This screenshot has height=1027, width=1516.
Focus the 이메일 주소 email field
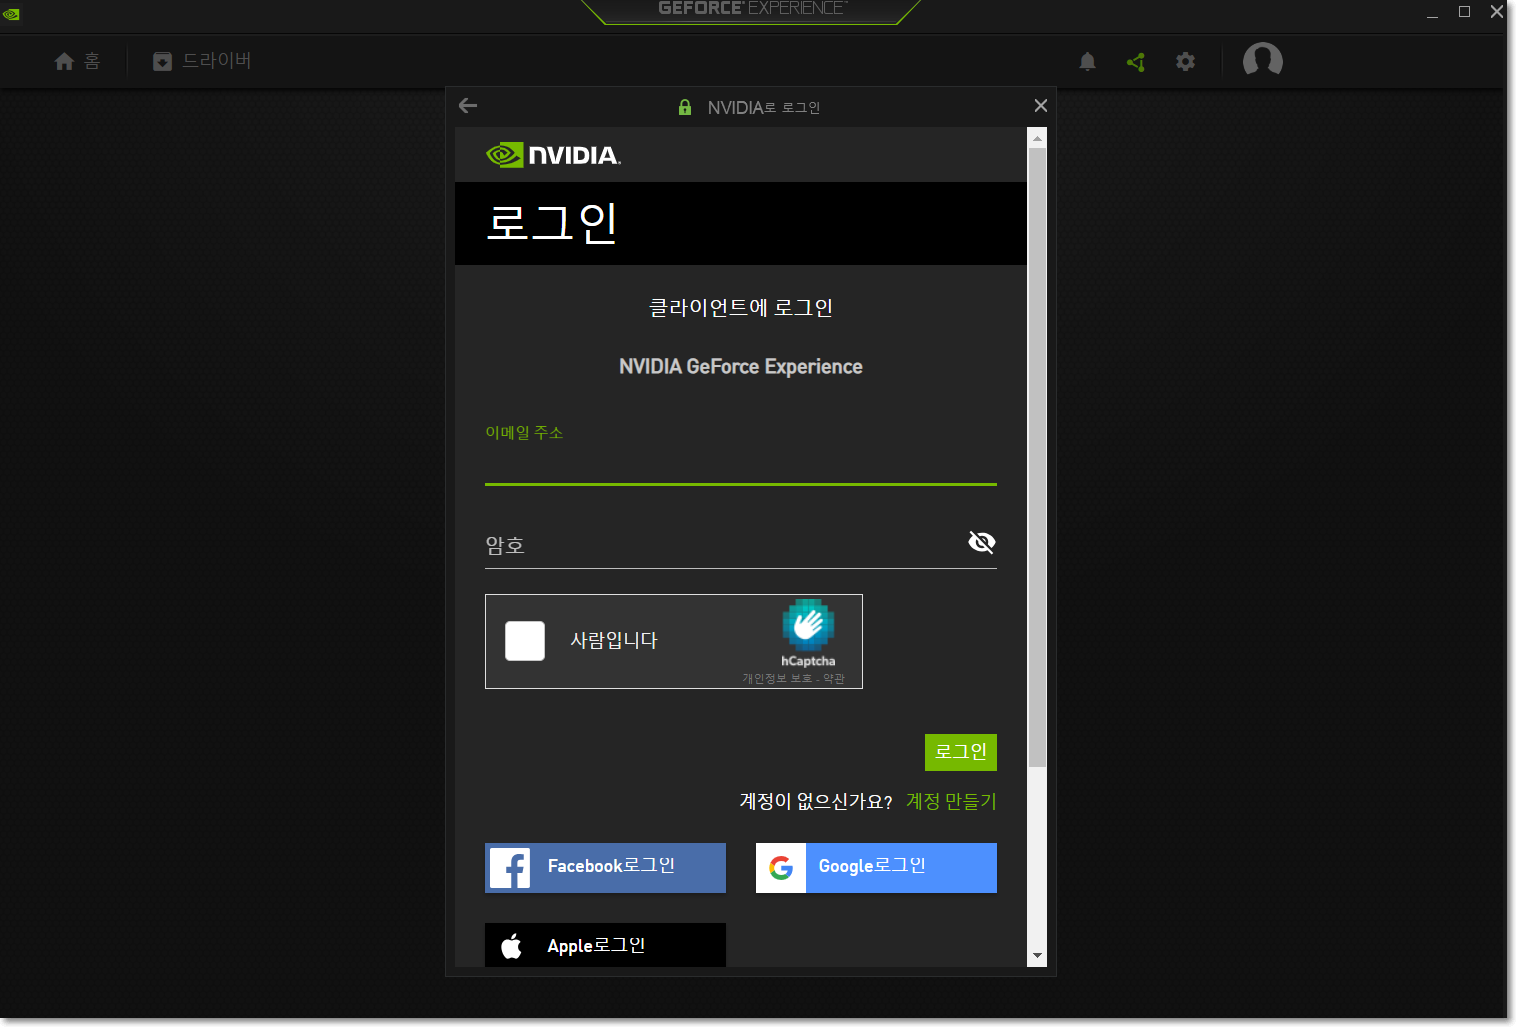click(x=740, y=464)
